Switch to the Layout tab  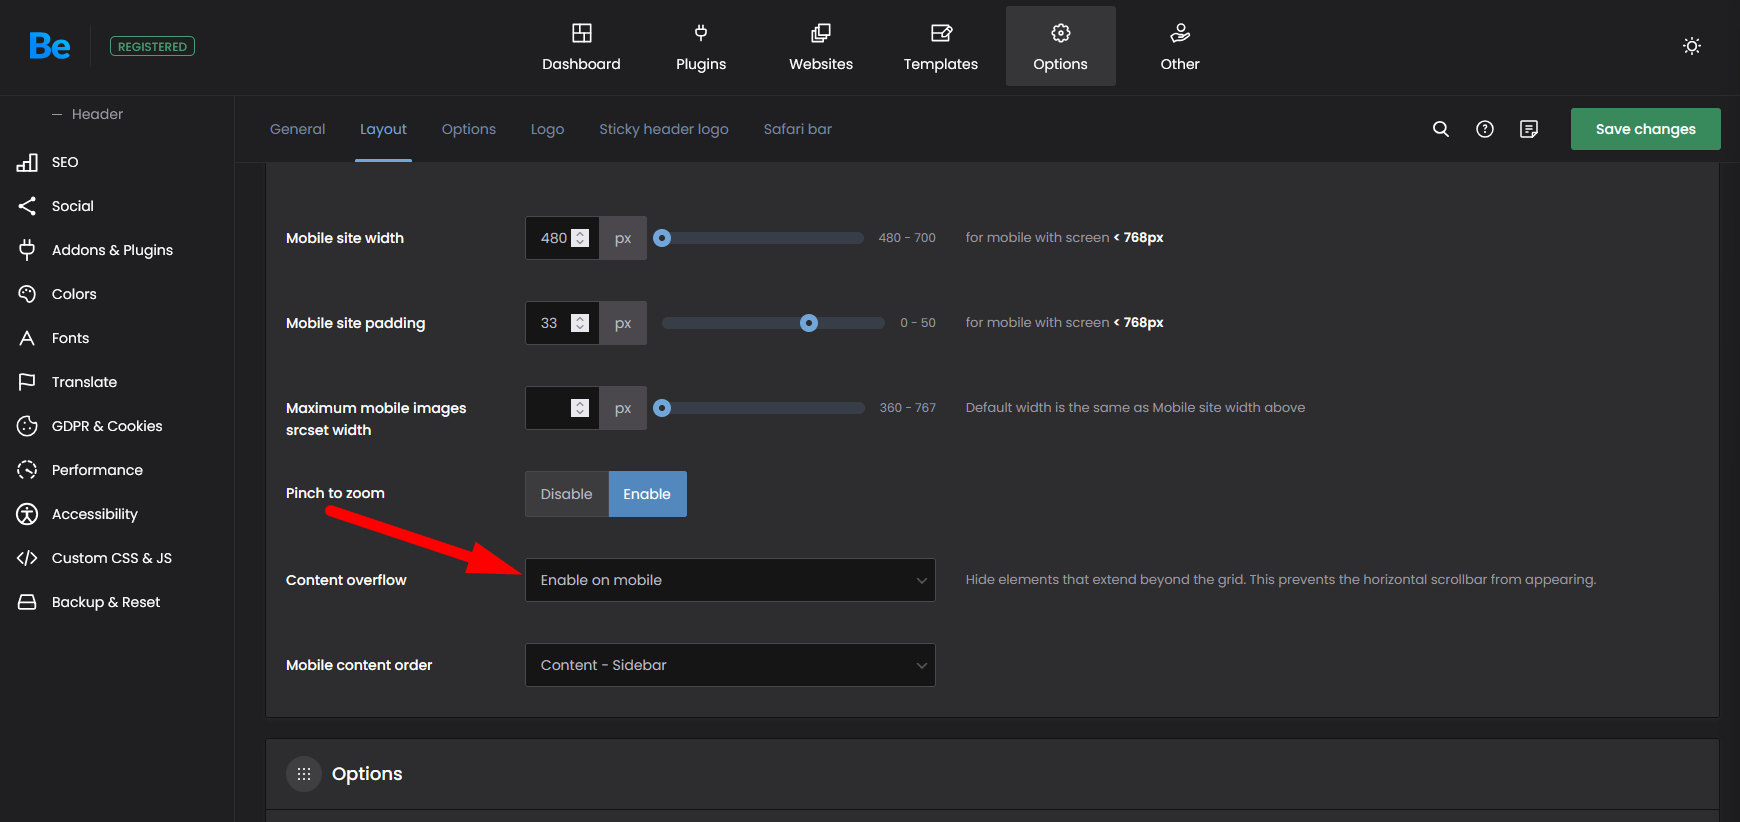click(x=383, y=129)
